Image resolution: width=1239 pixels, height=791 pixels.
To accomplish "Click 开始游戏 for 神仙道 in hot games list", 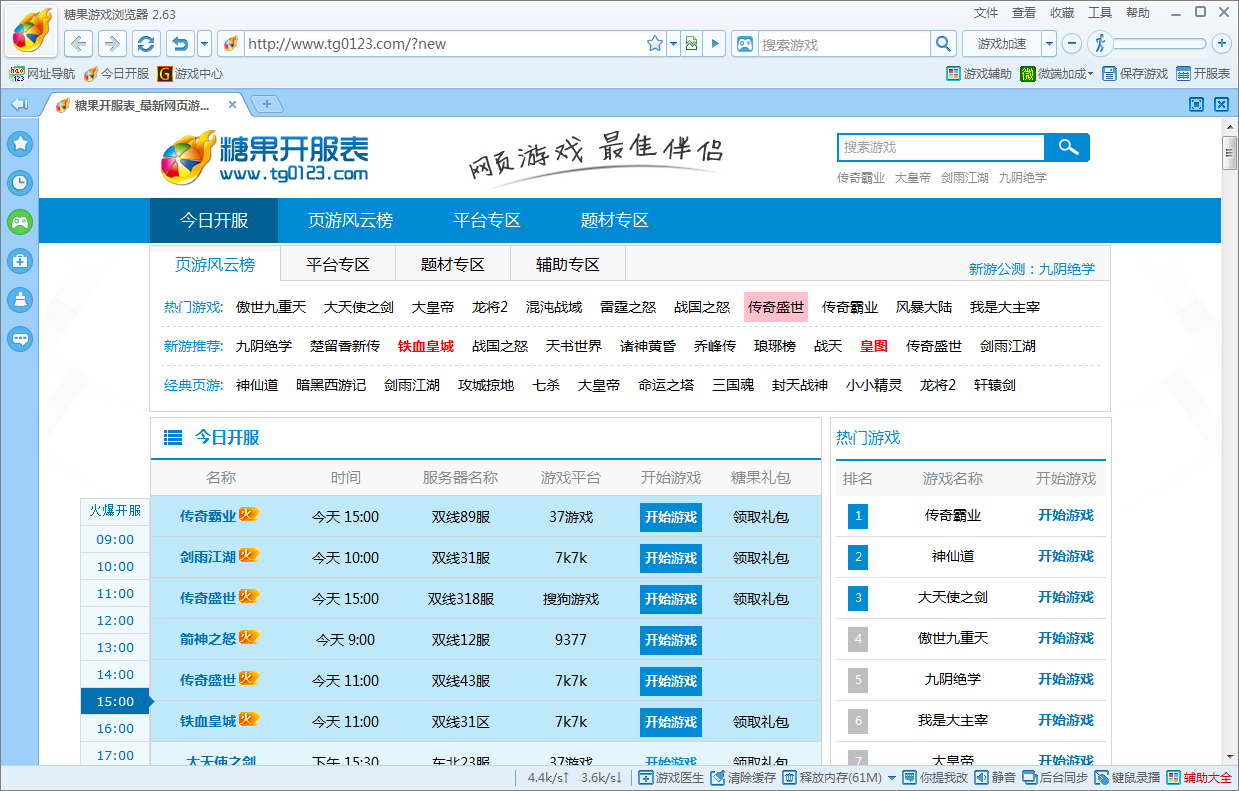I will point(1066,556).
